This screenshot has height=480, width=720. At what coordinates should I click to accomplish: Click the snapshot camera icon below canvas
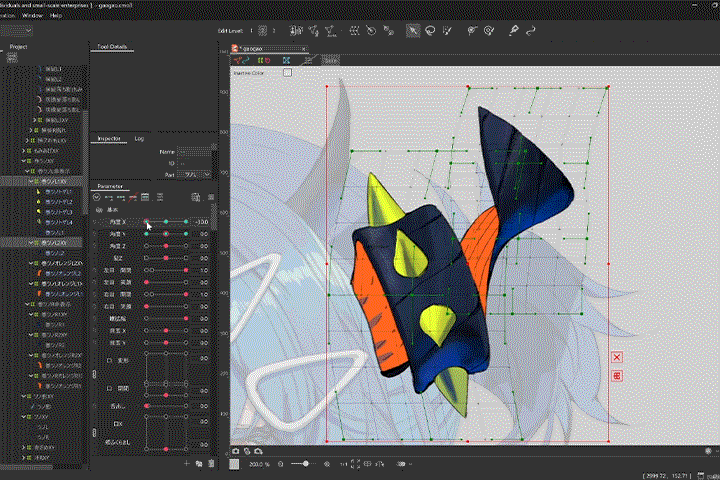coord(236,451)
